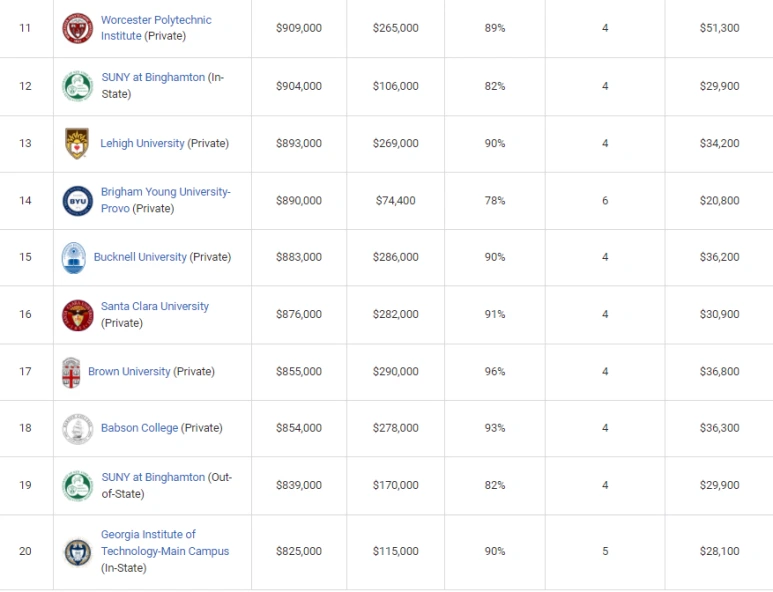Visit the Santa Clara University link

point(155,306)
